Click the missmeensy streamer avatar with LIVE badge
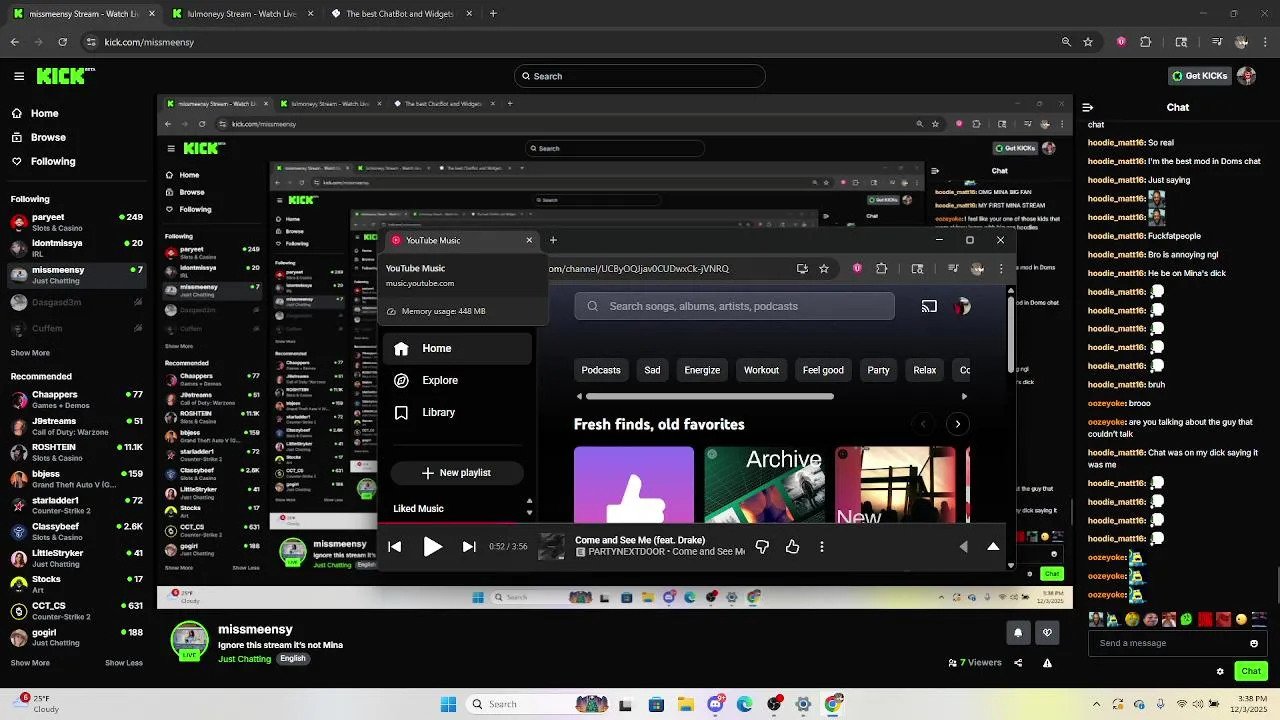The height and width of the screenshot is (720, 1280). pos(190,641)
